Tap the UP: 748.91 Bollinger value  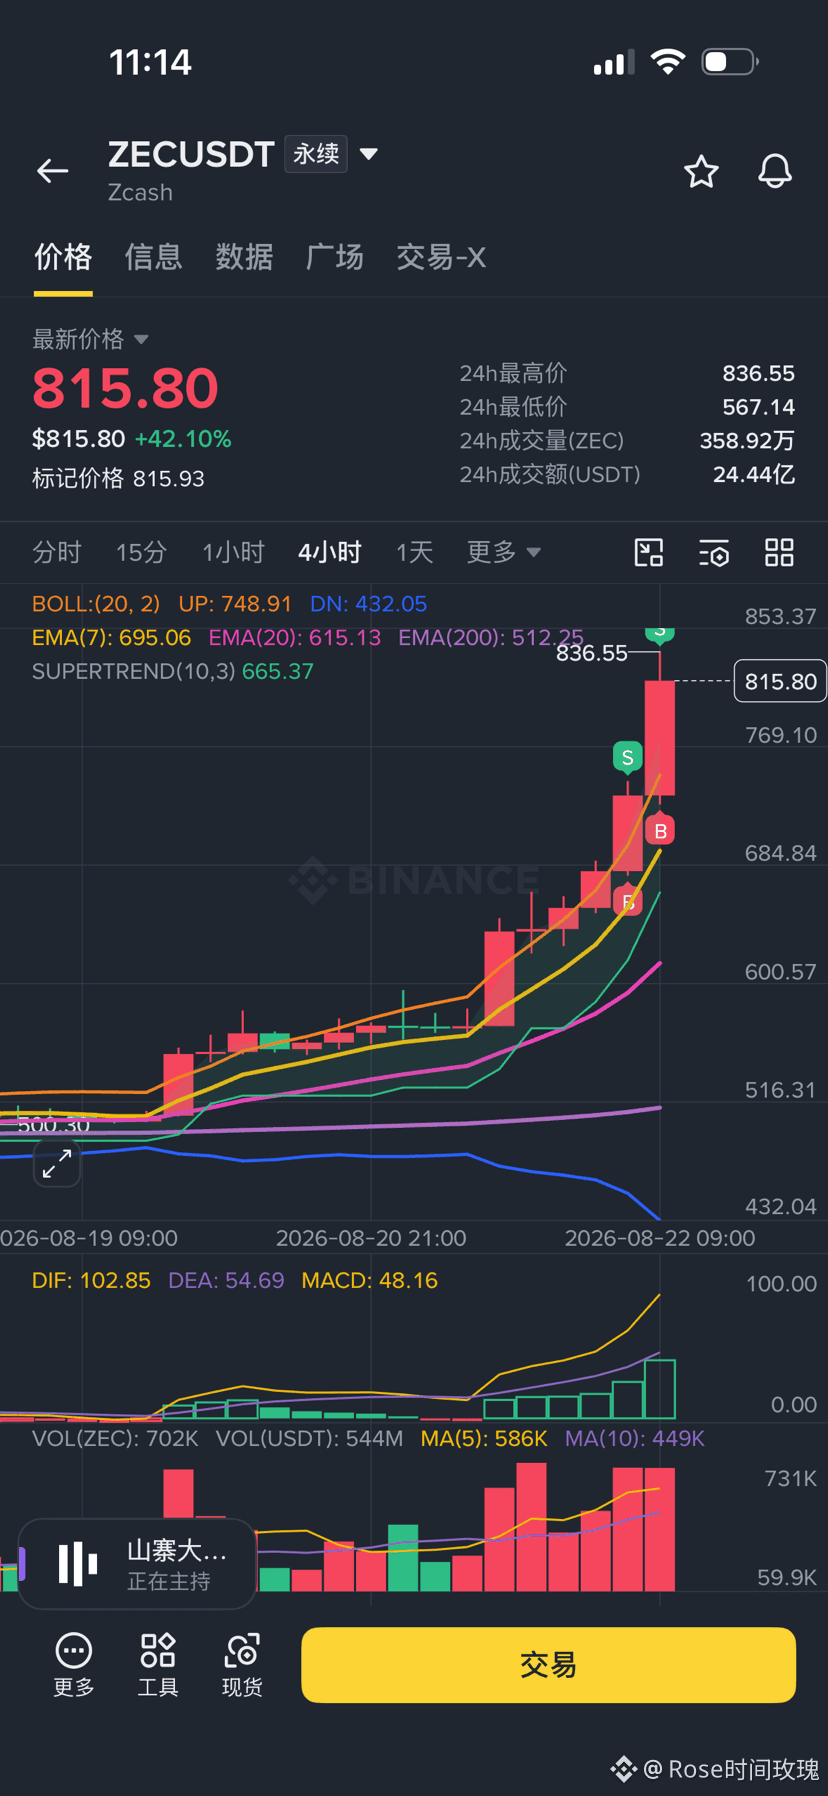point(235,604)
